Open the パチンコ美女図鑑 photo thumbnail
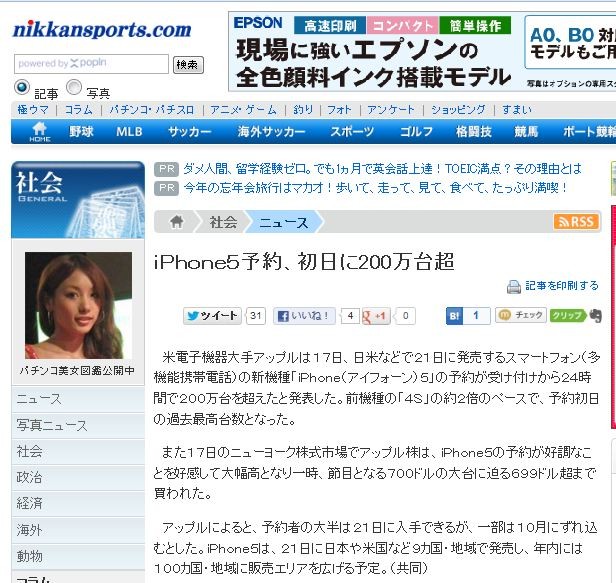The image size is (616, 583). pos(79,305)
